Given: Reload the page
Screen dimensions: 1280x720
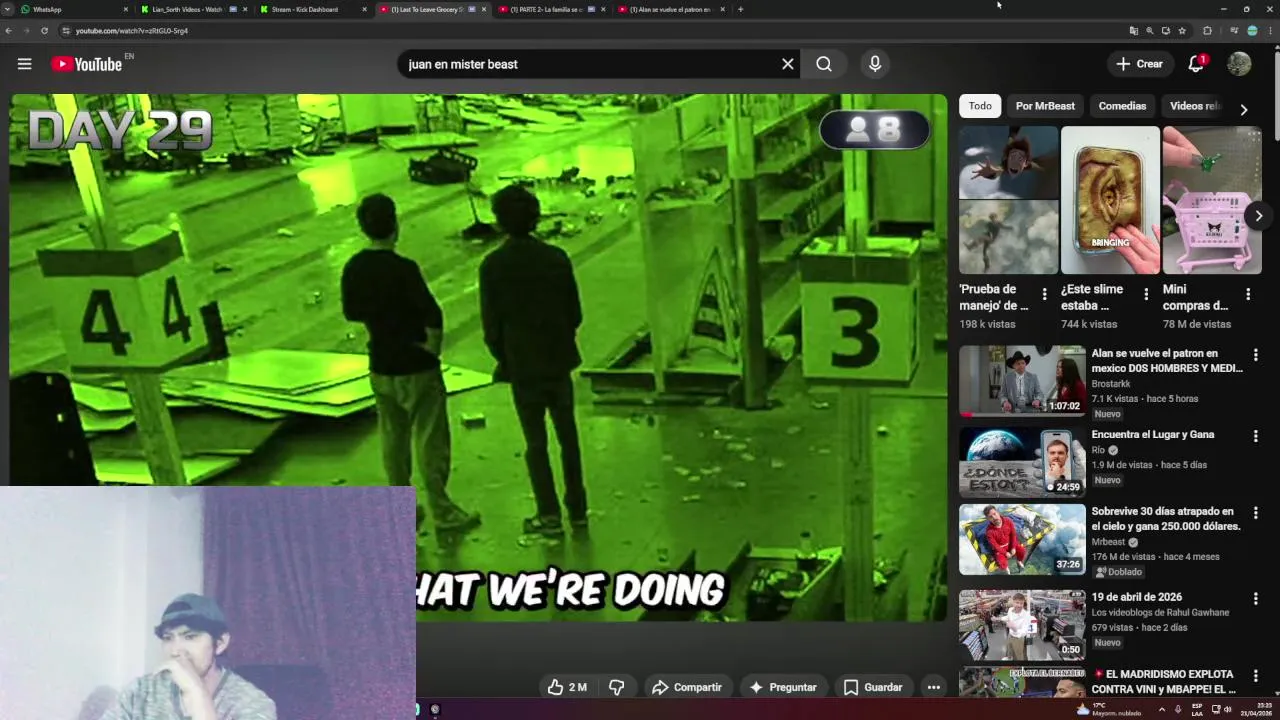Looking at the screenshot, I should coord(44,31).
